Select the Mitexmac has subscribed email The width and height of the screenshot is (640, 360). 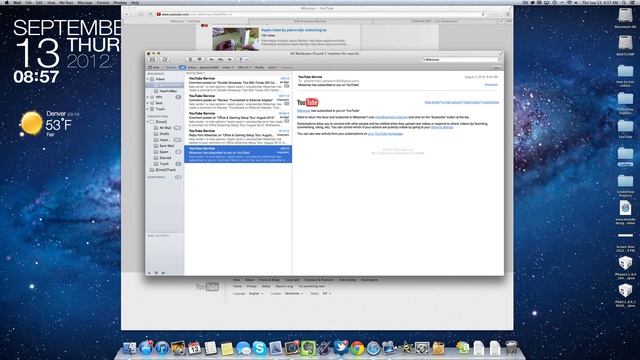click(238, 154)
